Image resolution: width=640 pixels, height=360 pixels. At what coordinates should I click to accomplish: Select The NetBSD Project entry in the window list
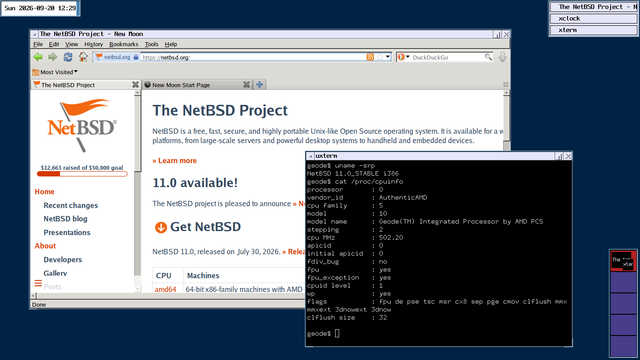coord(593,7)
